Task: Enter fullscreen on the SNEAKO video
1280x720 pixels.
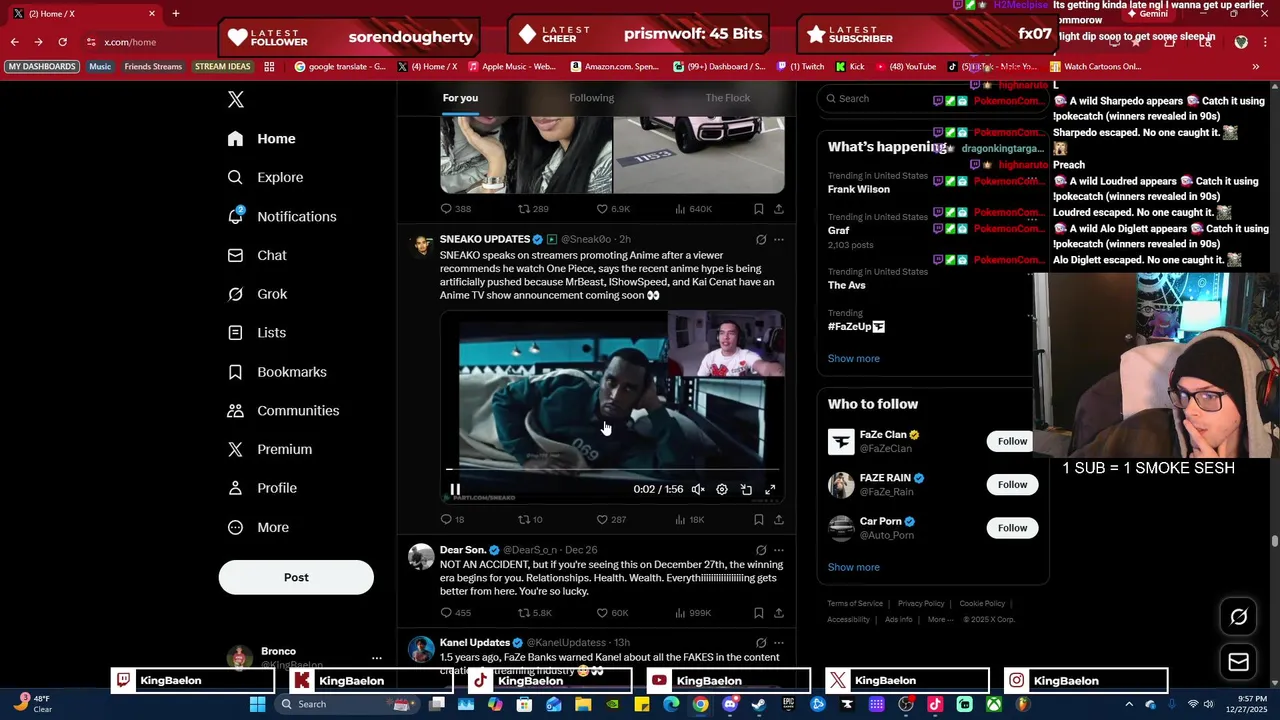Action: coord(770,489)
